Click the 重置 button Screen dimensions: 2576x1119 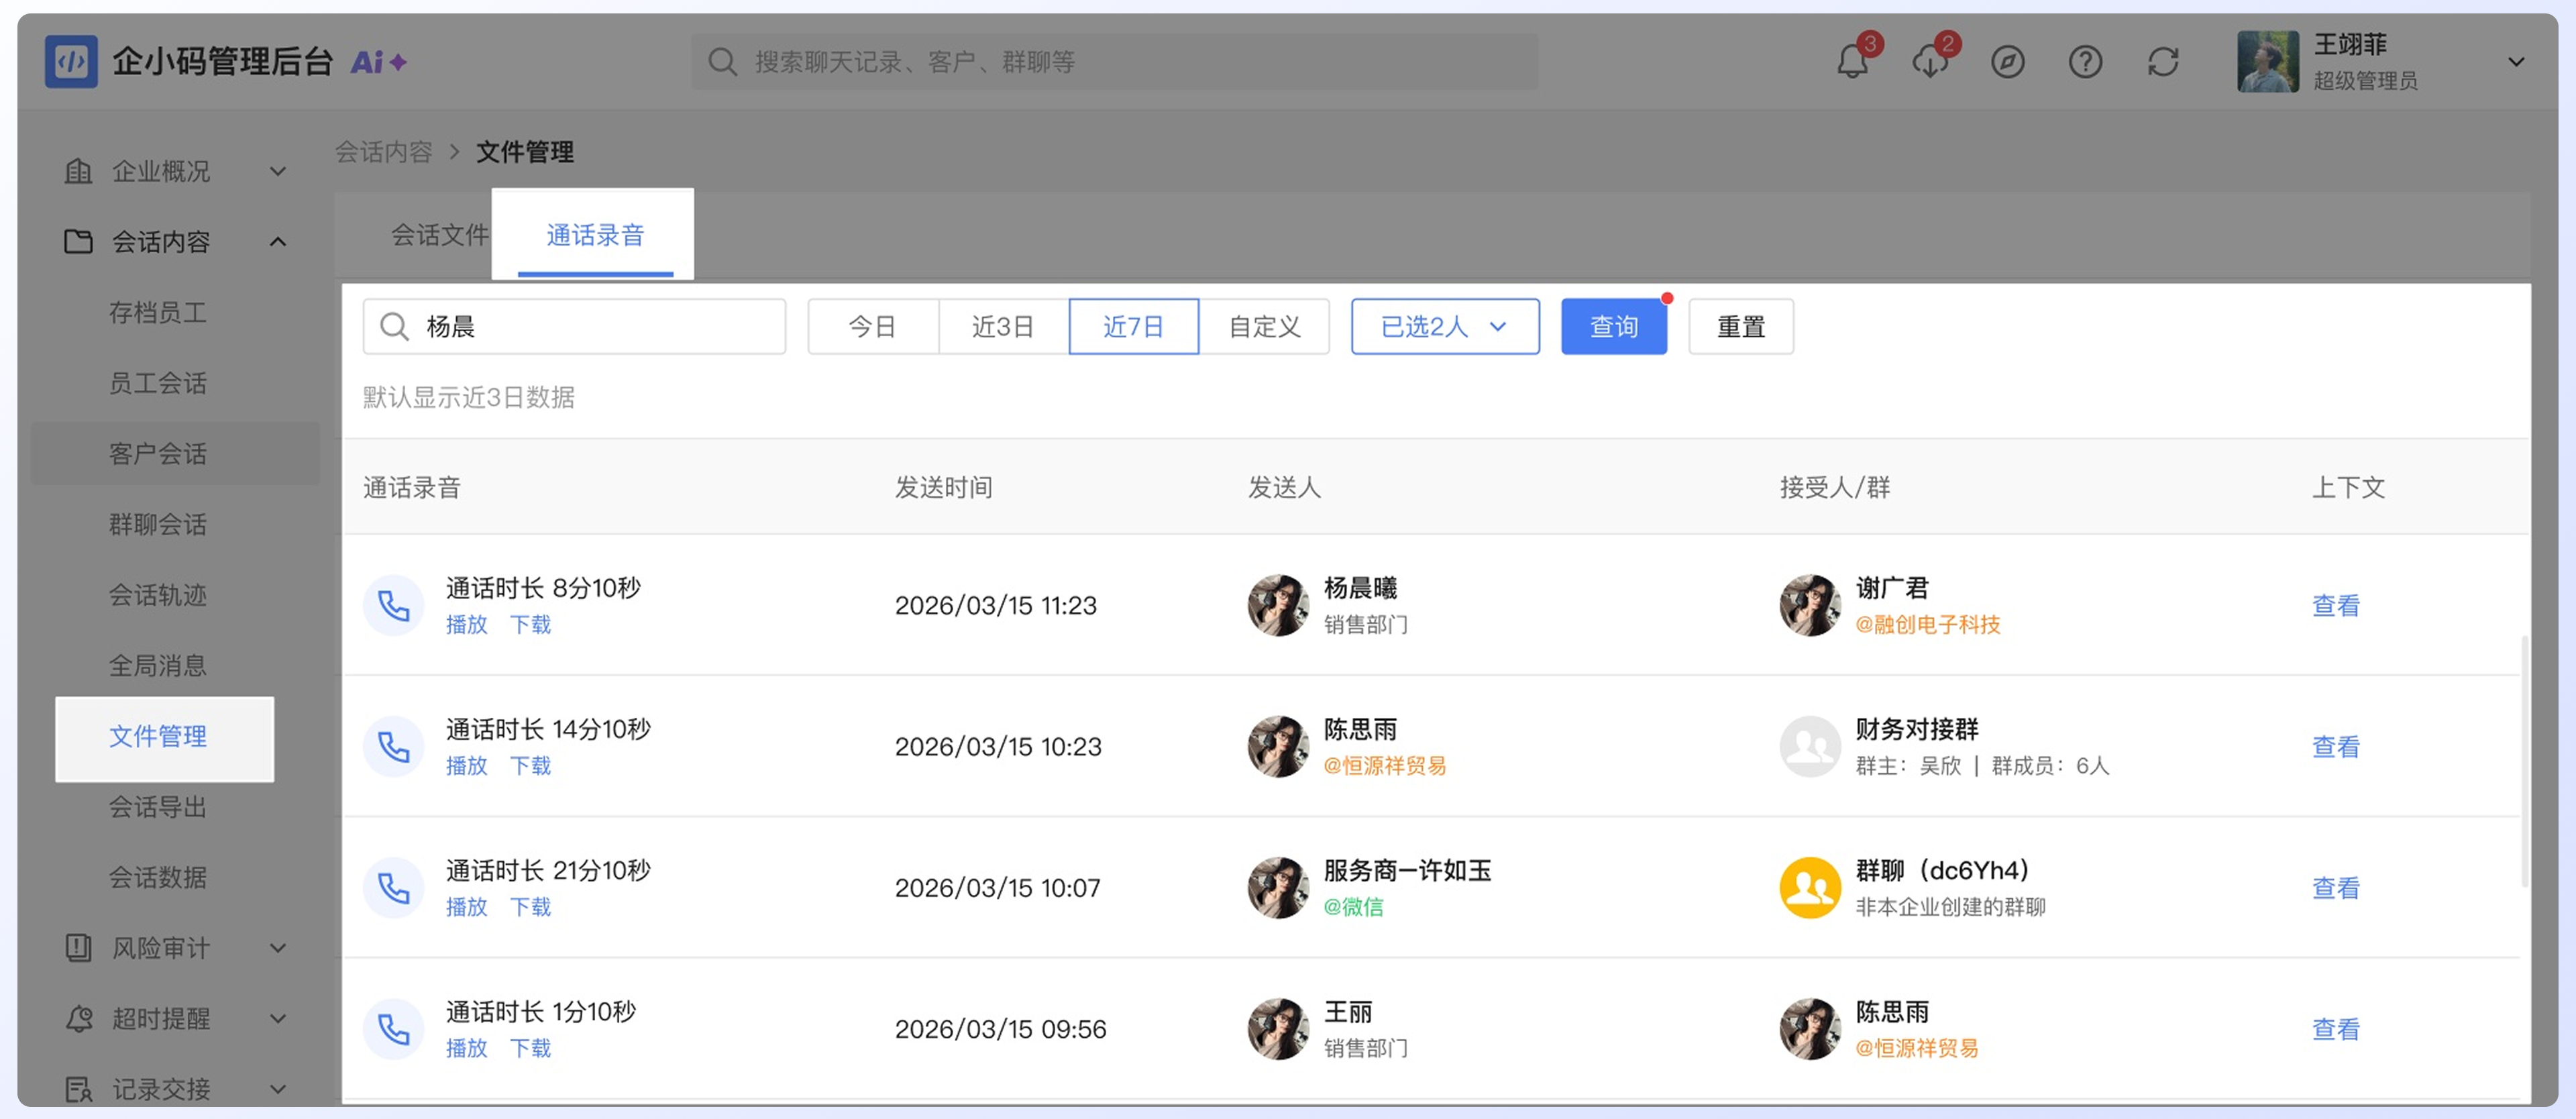click(x=1741, y=327)
